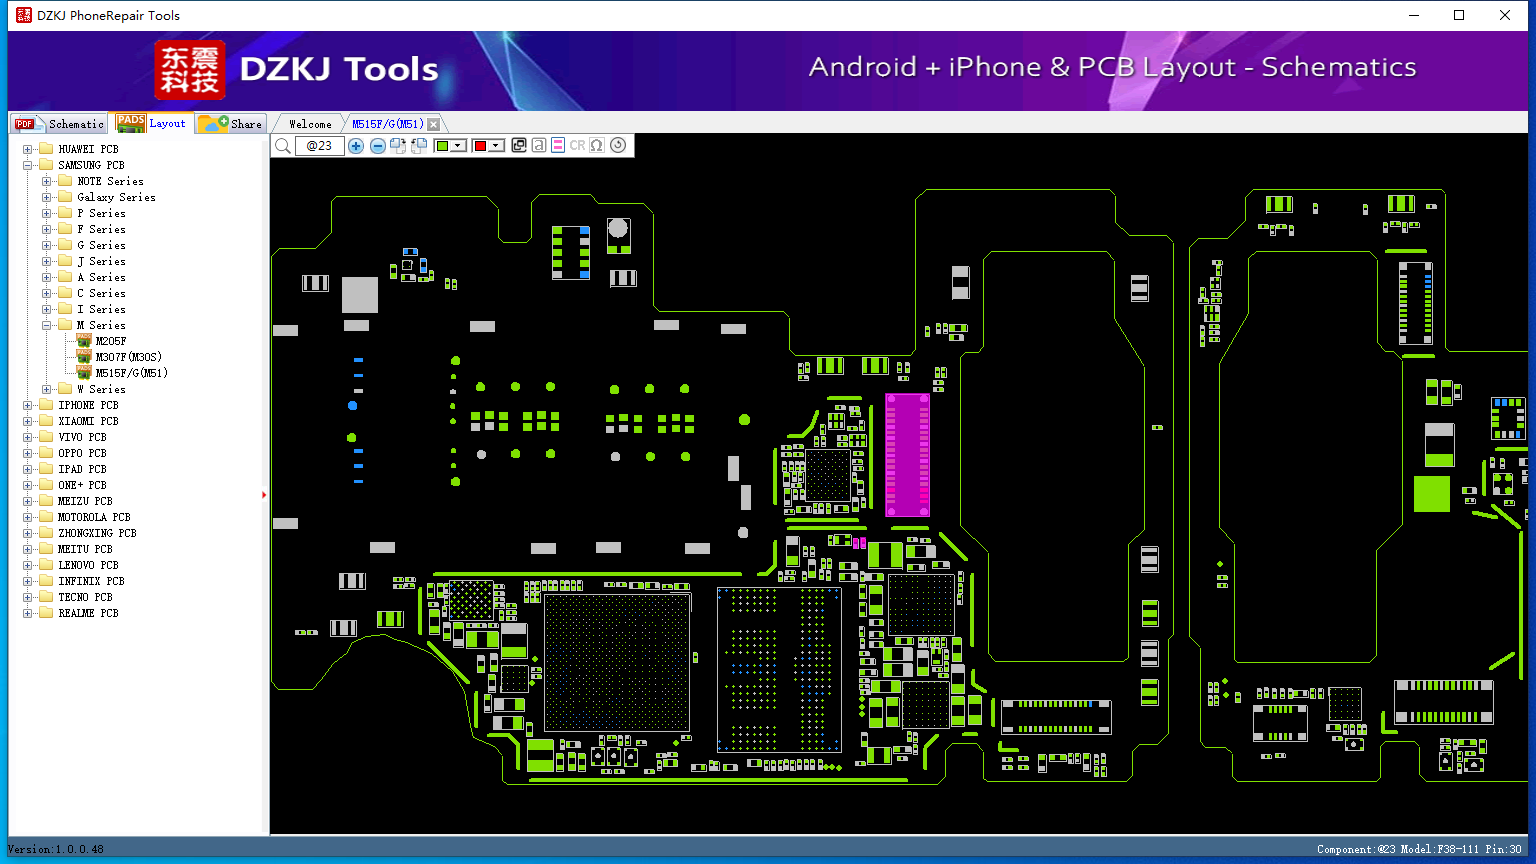This screenshot has width=1536, height=864.
Task: Zoom out with the blue minus button
Action: (378, 146)
